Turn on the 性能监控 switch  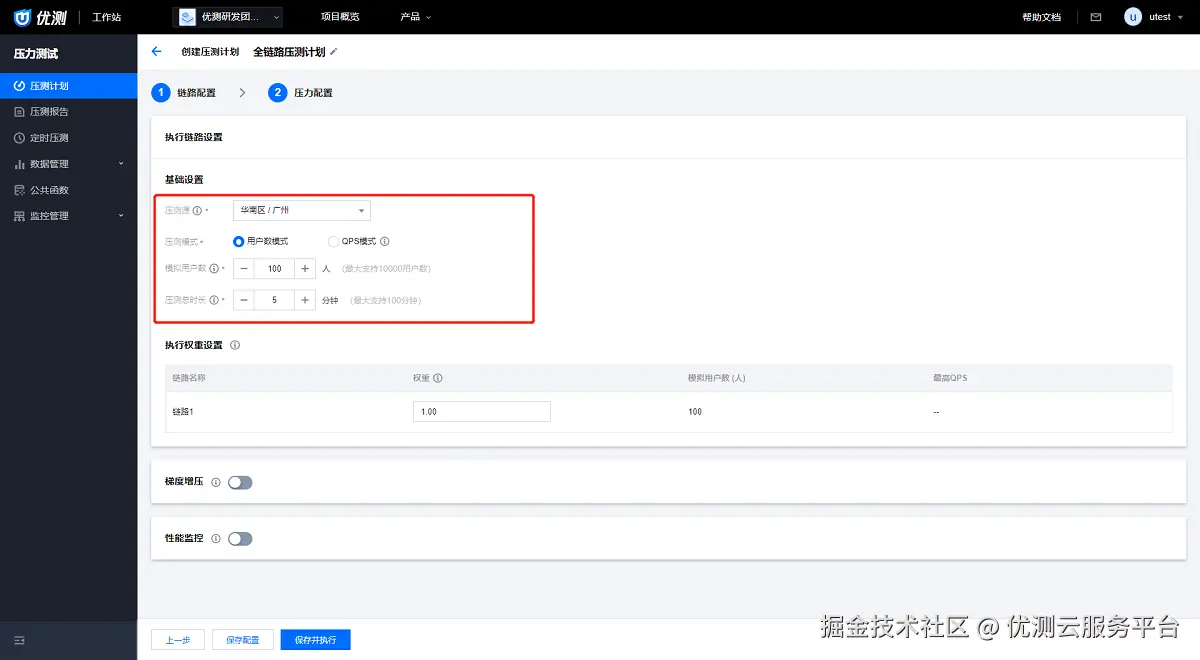pyautogui.click(x=239, y=538)
